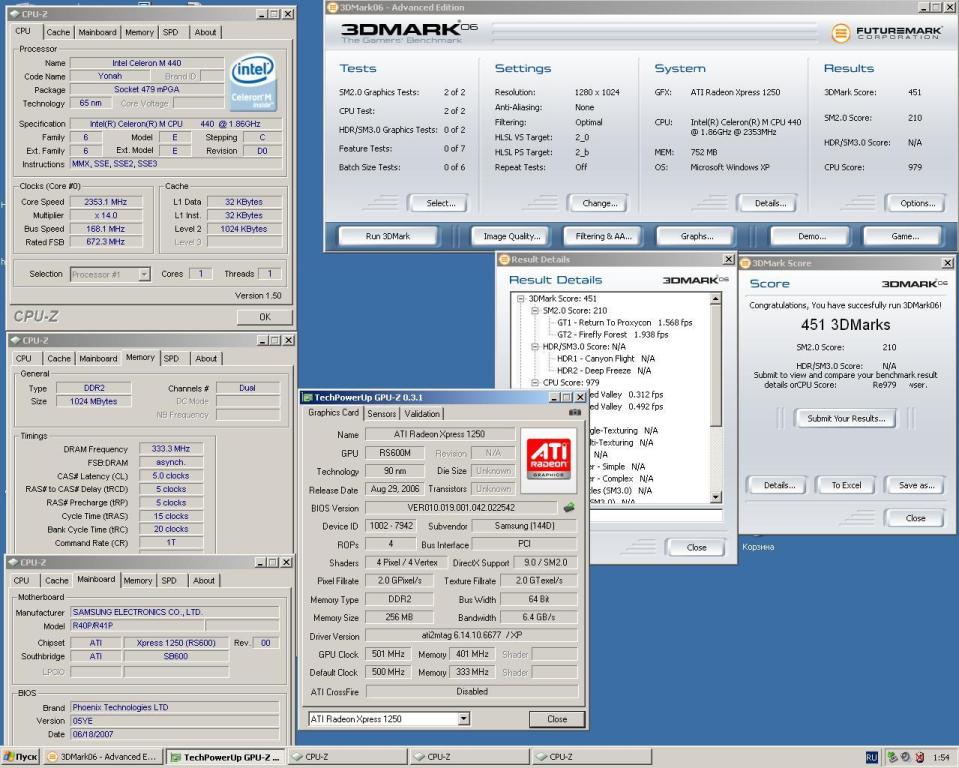Click To Excel in 3DMark Score window
The width and height of the screenshot is (959, 768).
[x=846, y=485]
